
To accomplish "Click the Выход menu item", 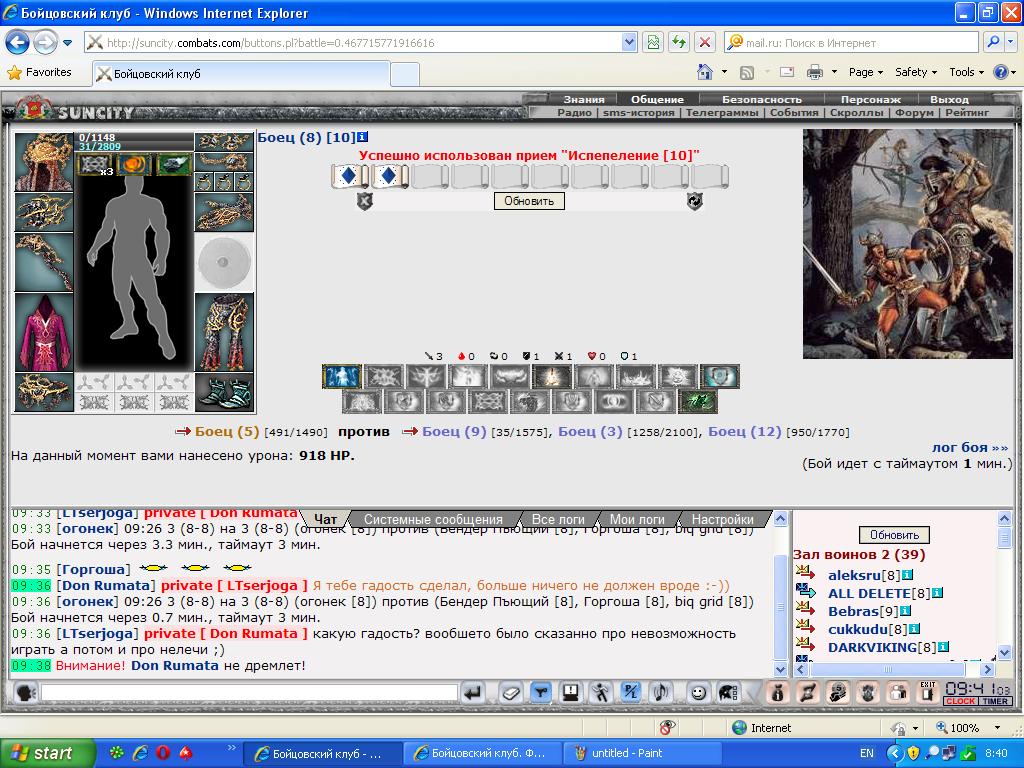I will pos(949,99).
